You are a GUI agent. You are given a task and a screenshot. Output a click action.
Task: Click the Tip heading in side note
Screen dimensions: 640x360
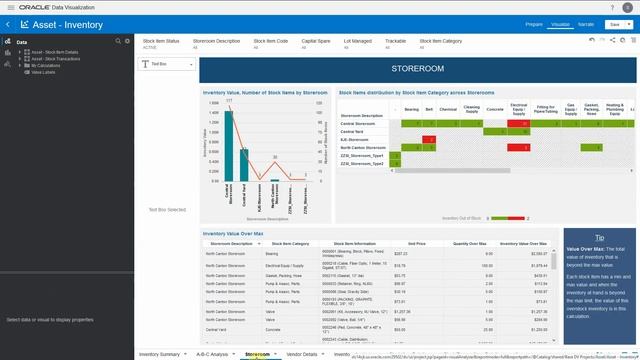[x=599, y=238]
